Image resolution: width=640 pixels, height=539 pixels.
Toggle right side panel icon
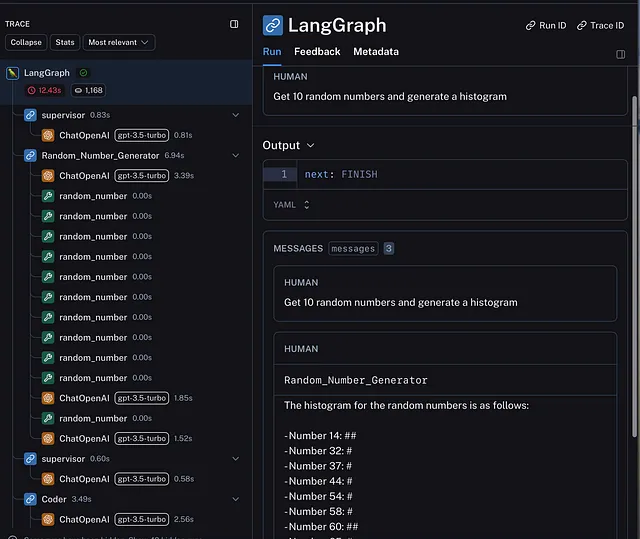[x=620, y=54]
